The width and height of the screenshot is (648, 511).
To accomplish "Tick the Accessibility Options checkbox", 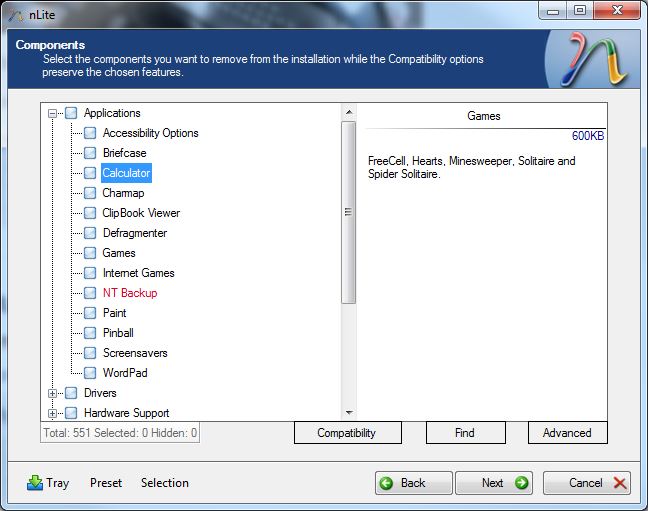I will pyautogui.click(x=90, y=133).
